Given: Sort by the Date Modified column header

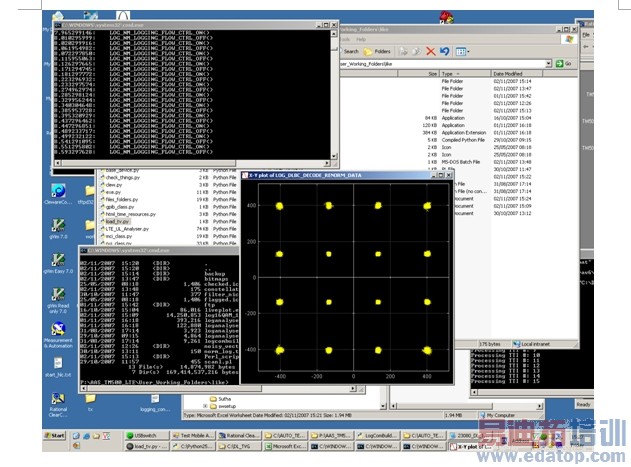Looking at the screenshot, I should click(x=517, y=74).
